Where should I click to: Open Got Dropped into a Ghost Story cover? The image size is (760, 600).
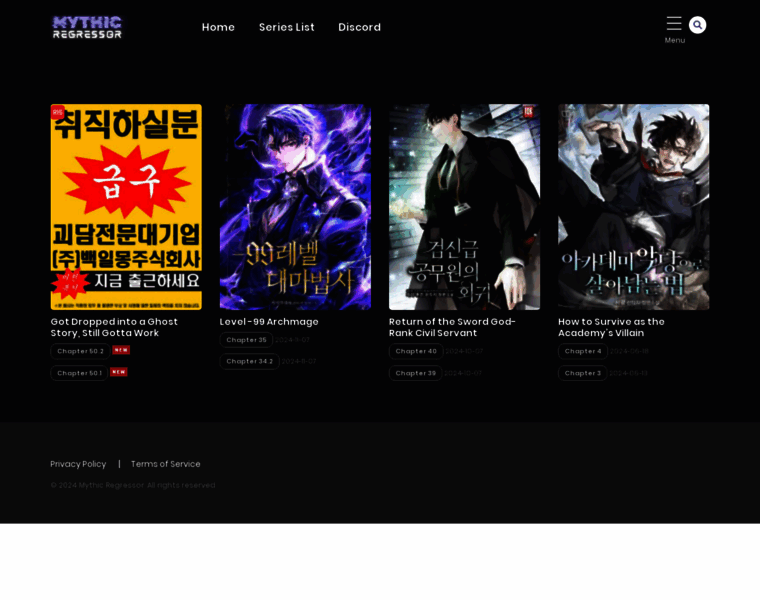(126, 207)
